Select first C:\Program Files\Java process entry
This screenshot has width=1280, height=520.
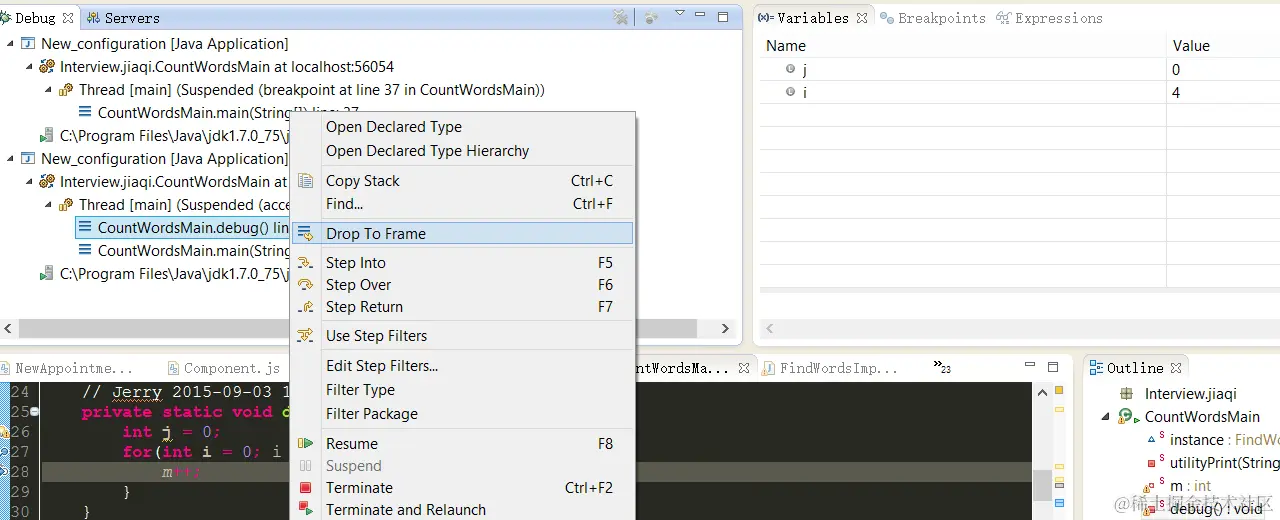tap(164, 136)
